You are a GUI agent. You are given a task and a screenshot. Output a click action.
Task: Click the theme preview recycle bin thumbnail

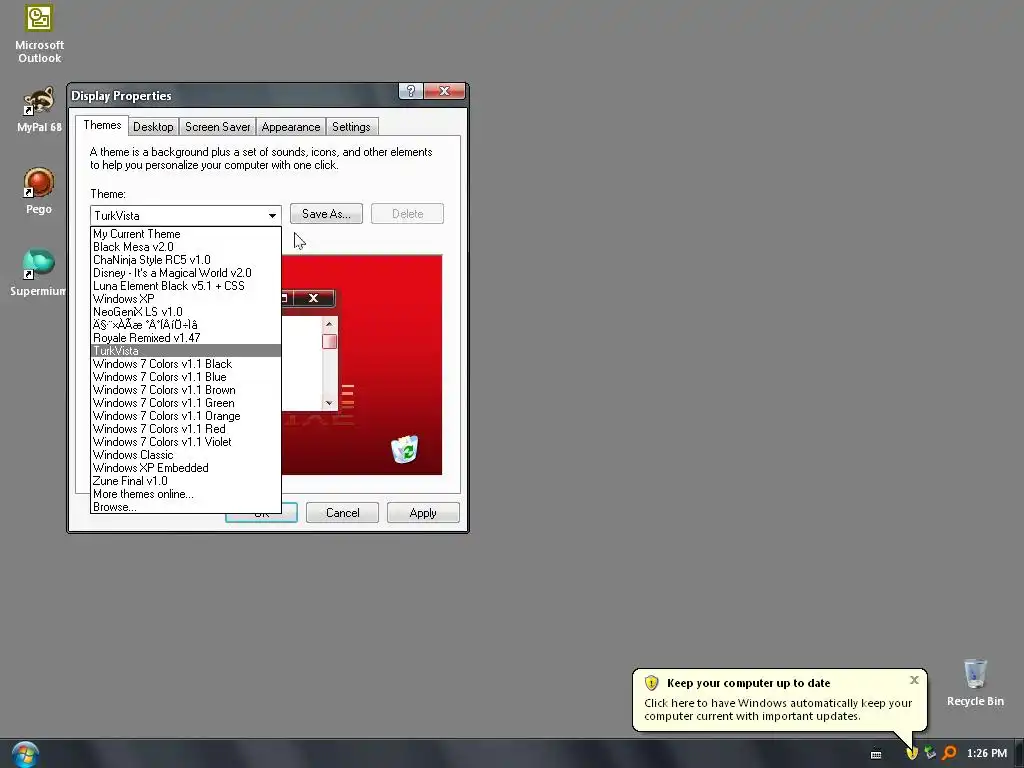point(404,449)
